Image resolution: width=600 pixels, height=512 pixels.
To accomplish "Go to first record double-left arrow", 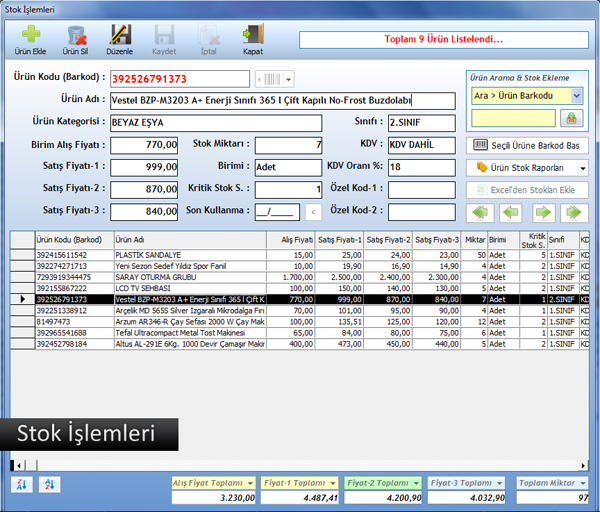I will coord(480,212).
